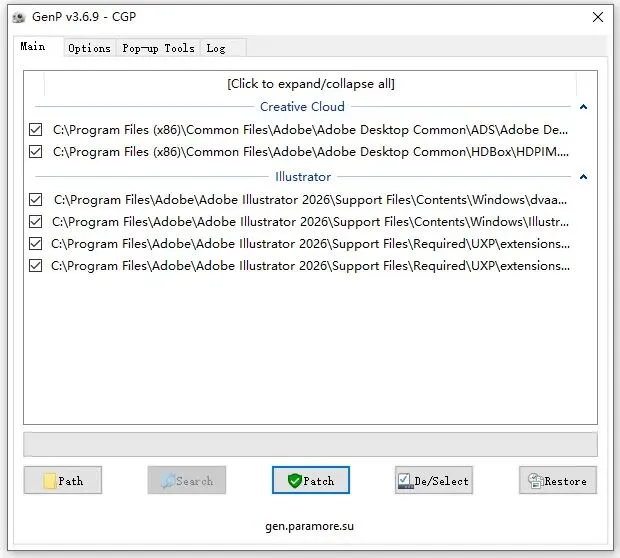Select the path ending ADS\Adobe De...
This screenshot has height=558, width=620.
(310, 130)
